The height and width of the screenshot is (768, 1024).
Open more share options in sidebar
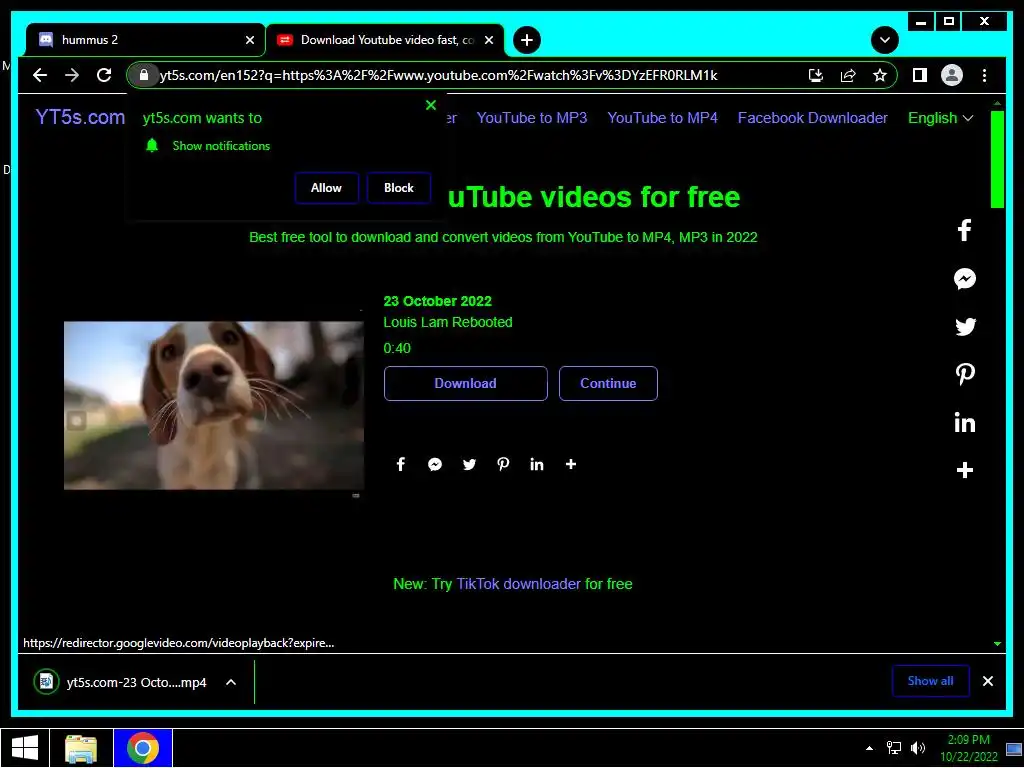[x=965, y=470]
